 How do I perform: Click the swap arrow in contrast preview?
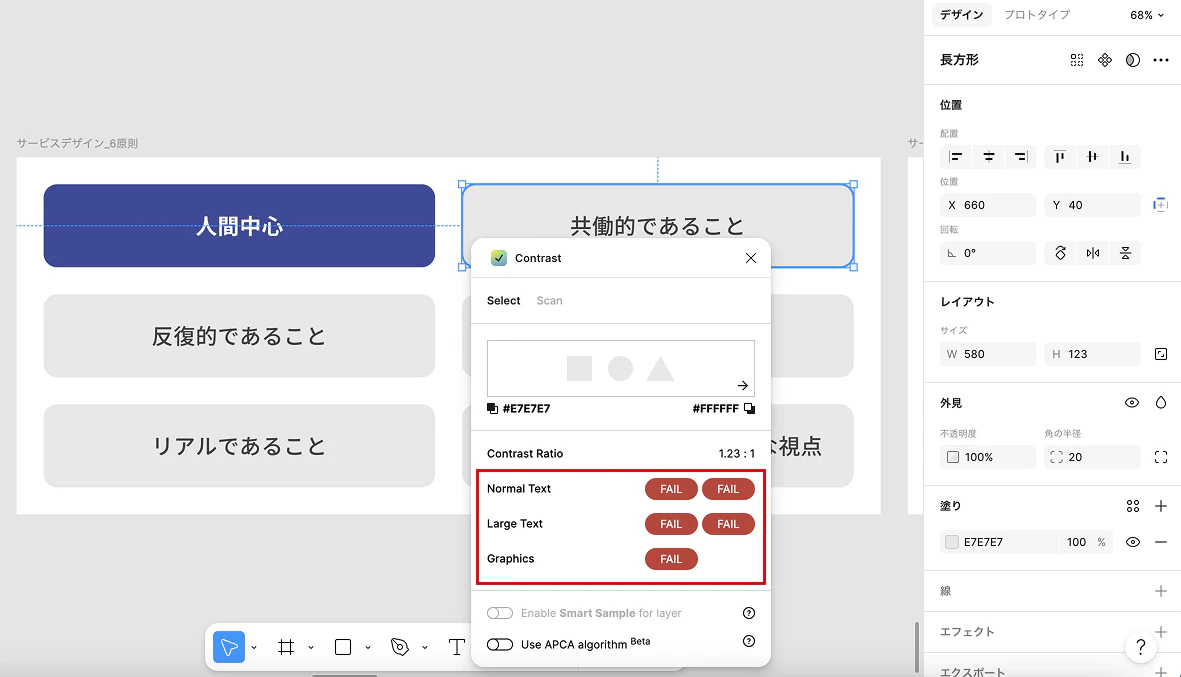743,386
